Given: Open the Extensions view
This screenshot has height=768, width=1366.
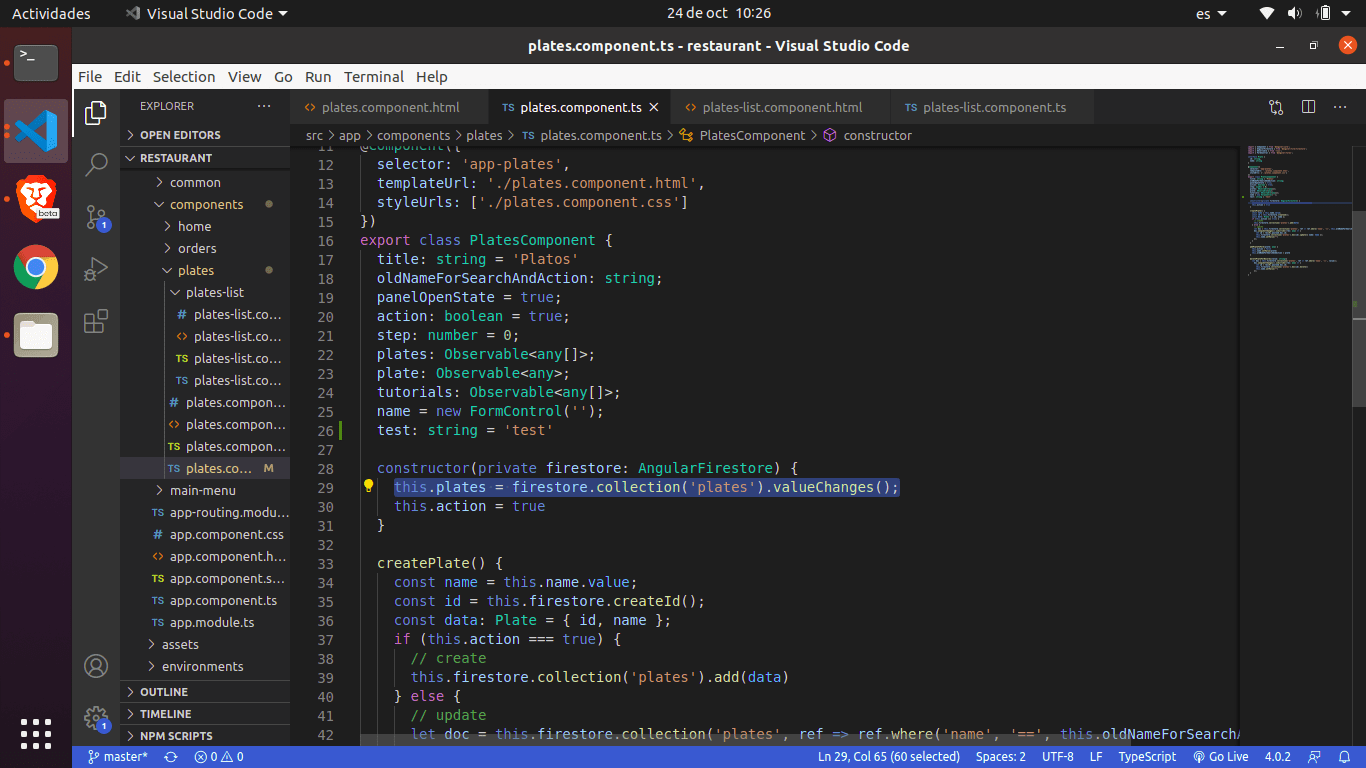Looking at the screenshot, I should coord(96,322).
